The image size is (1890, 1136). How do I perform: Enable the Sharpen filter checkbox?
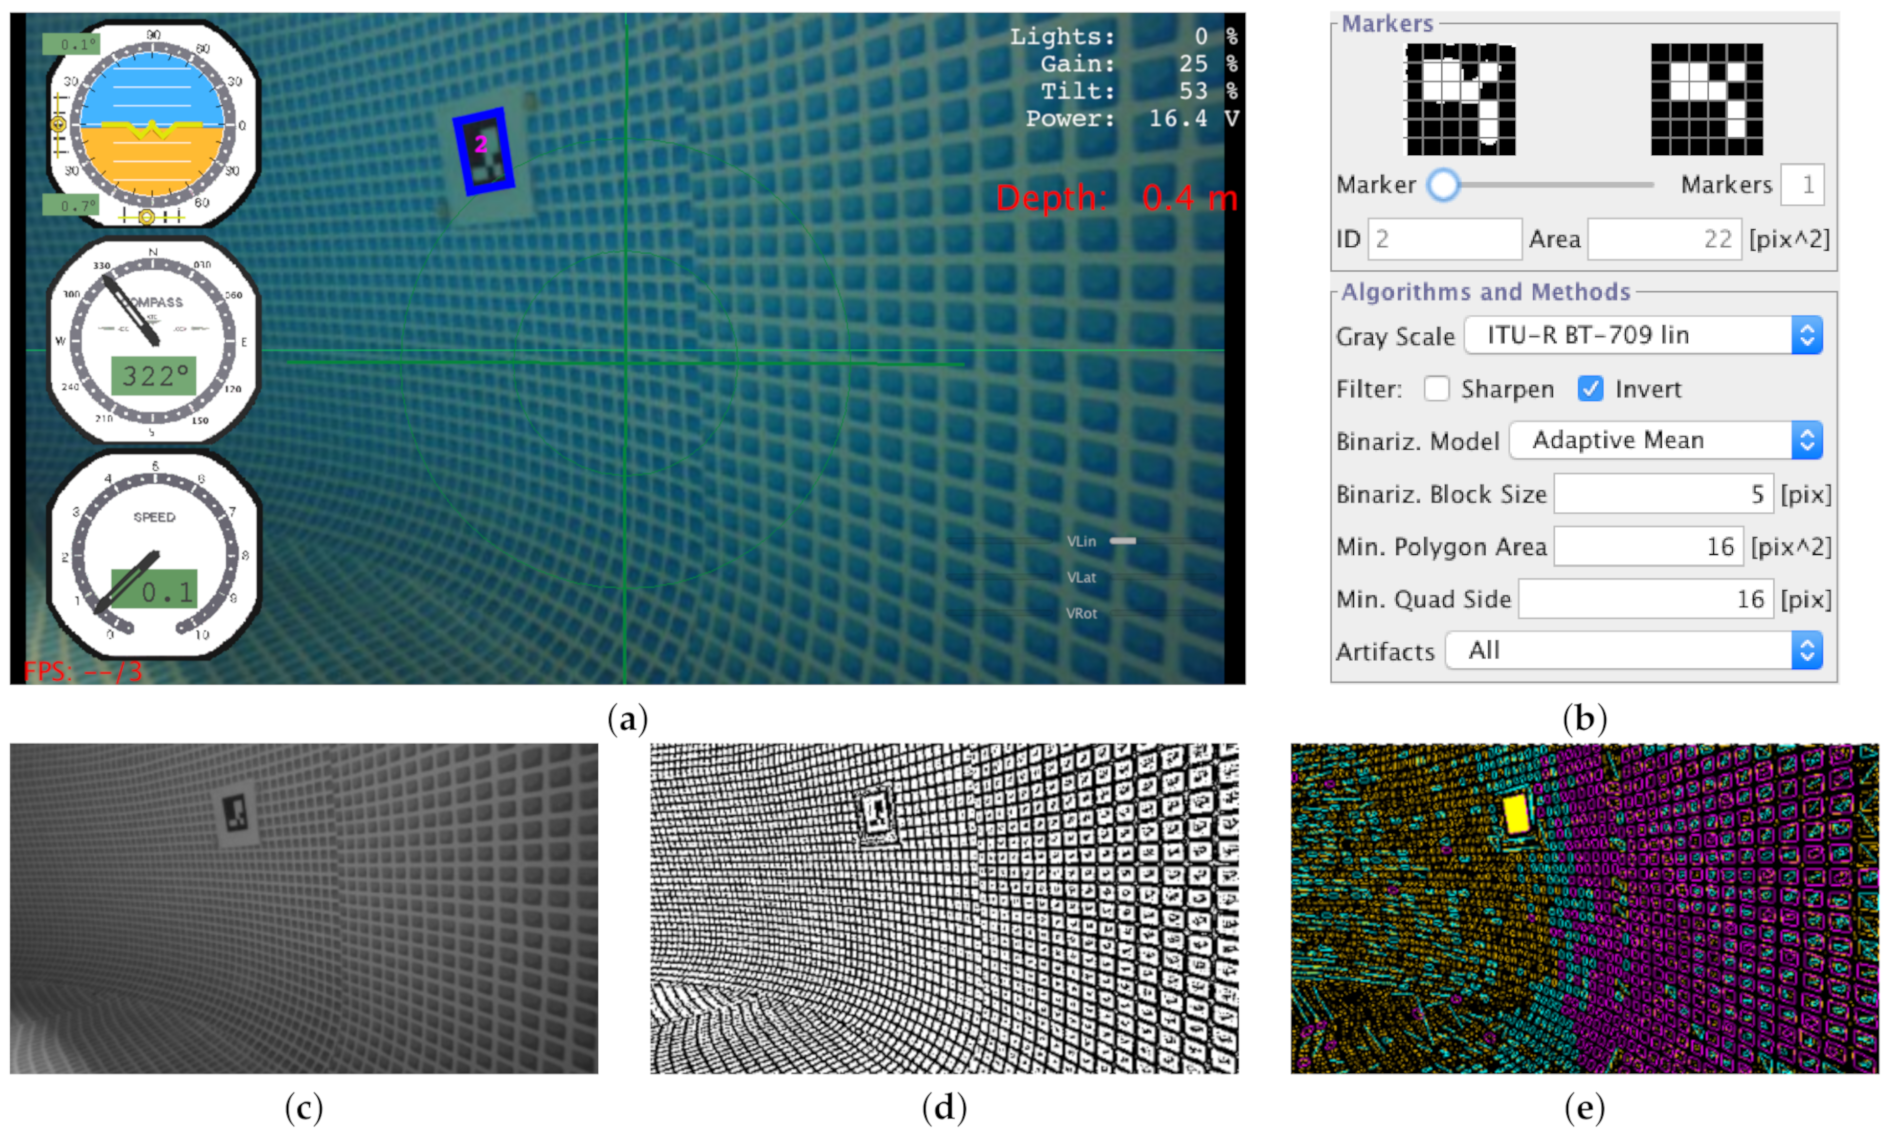1436,389
